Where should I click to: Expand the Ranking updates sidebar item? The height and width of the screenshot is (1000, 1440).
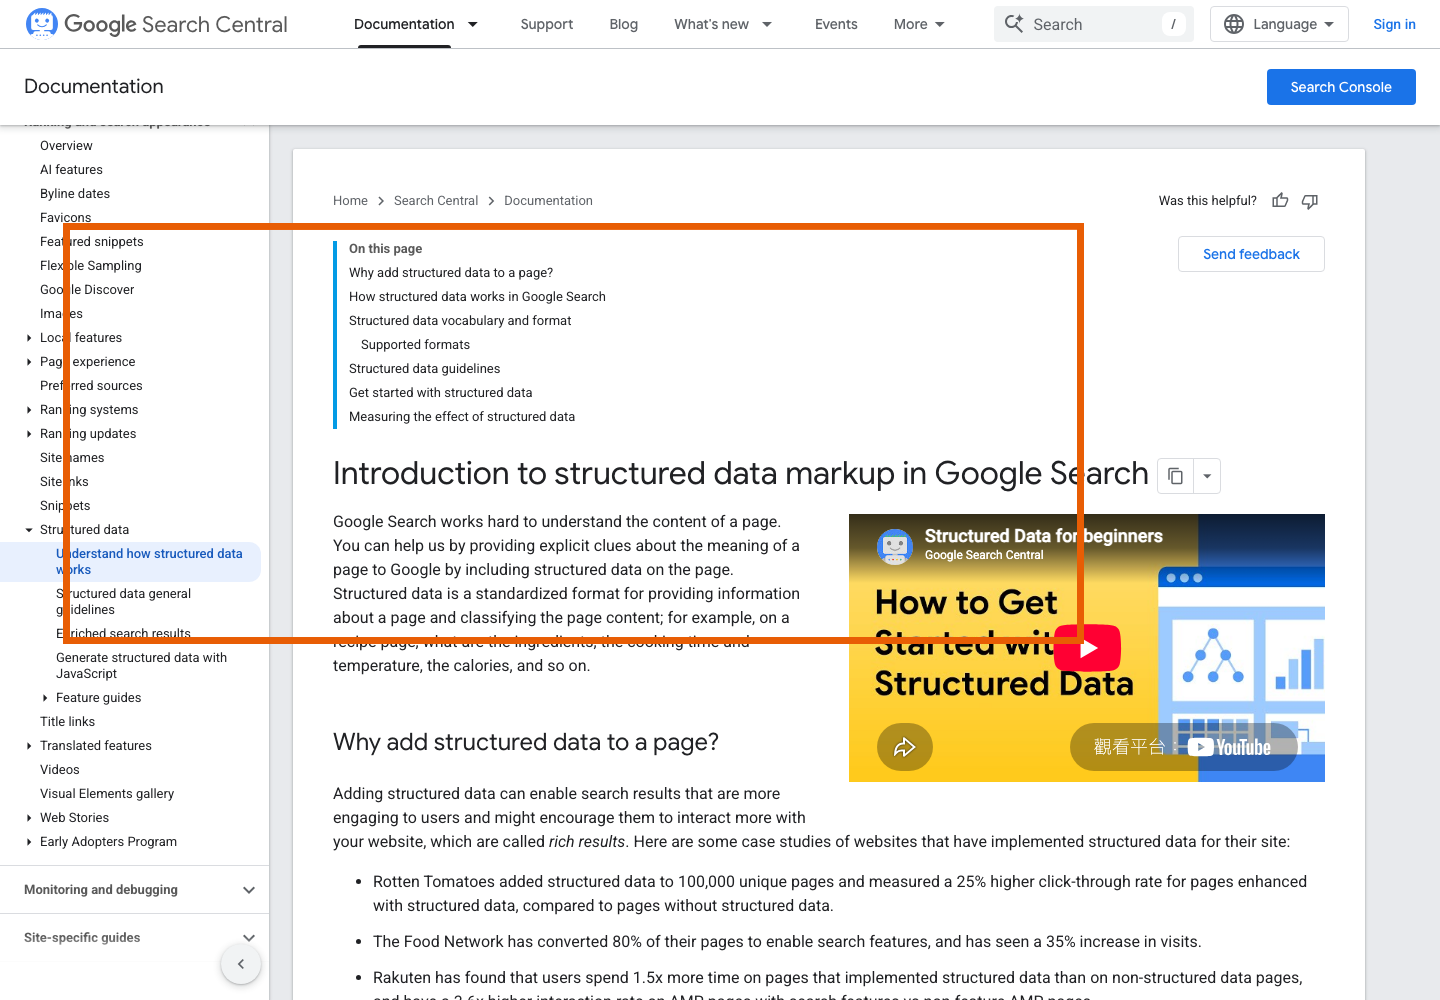[29, 434]
